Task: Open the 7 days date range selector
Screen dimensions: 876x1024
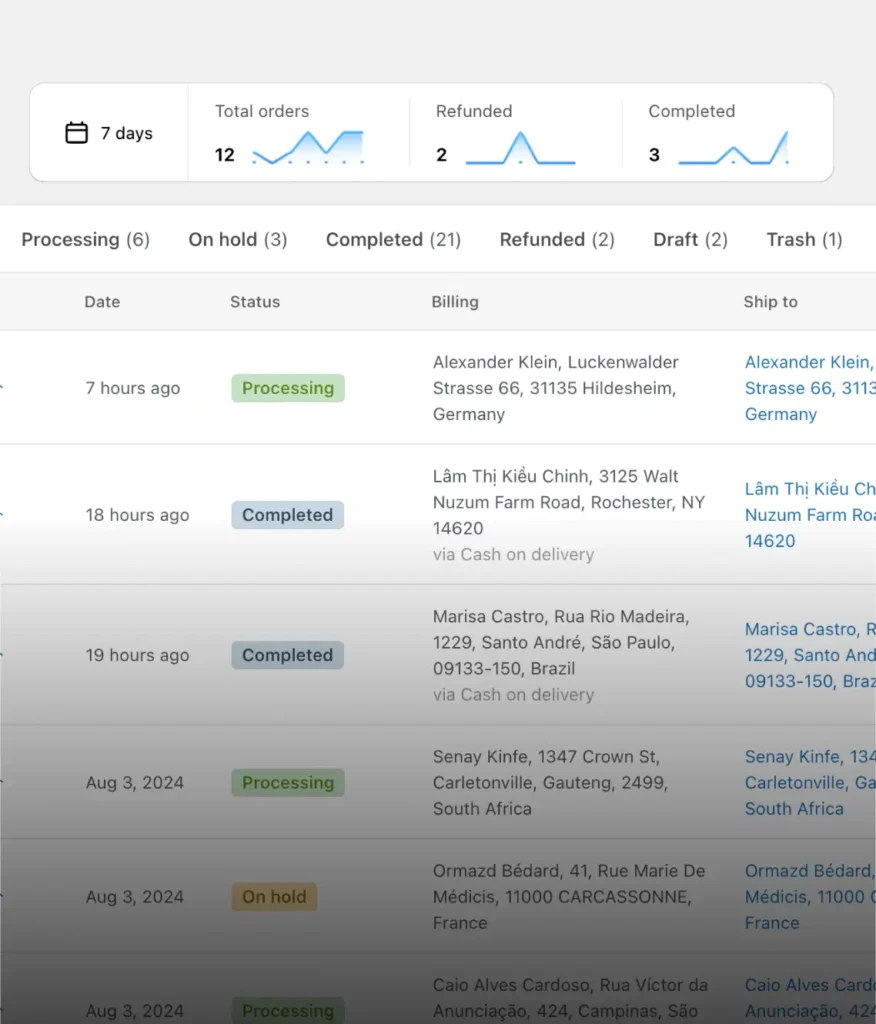Action: [x=109, y=133]
